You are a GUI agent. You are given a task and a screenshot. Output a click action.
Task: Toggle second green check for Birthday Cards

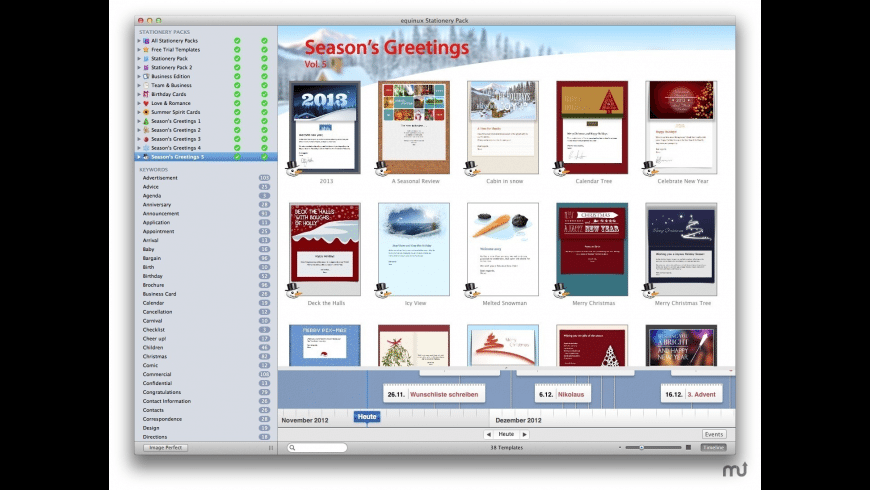264,94
